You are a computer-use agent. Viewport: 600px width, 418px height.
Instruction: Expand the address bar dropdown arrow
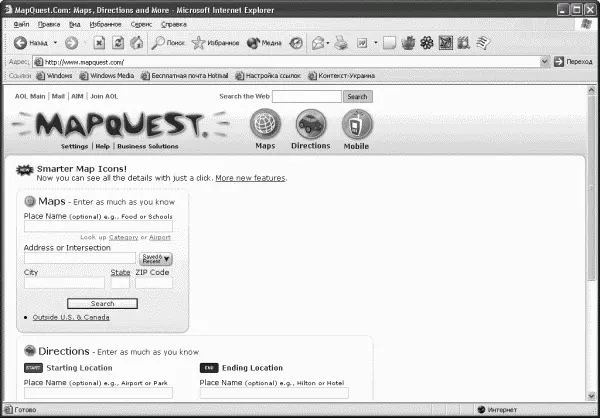click(545, 62)
